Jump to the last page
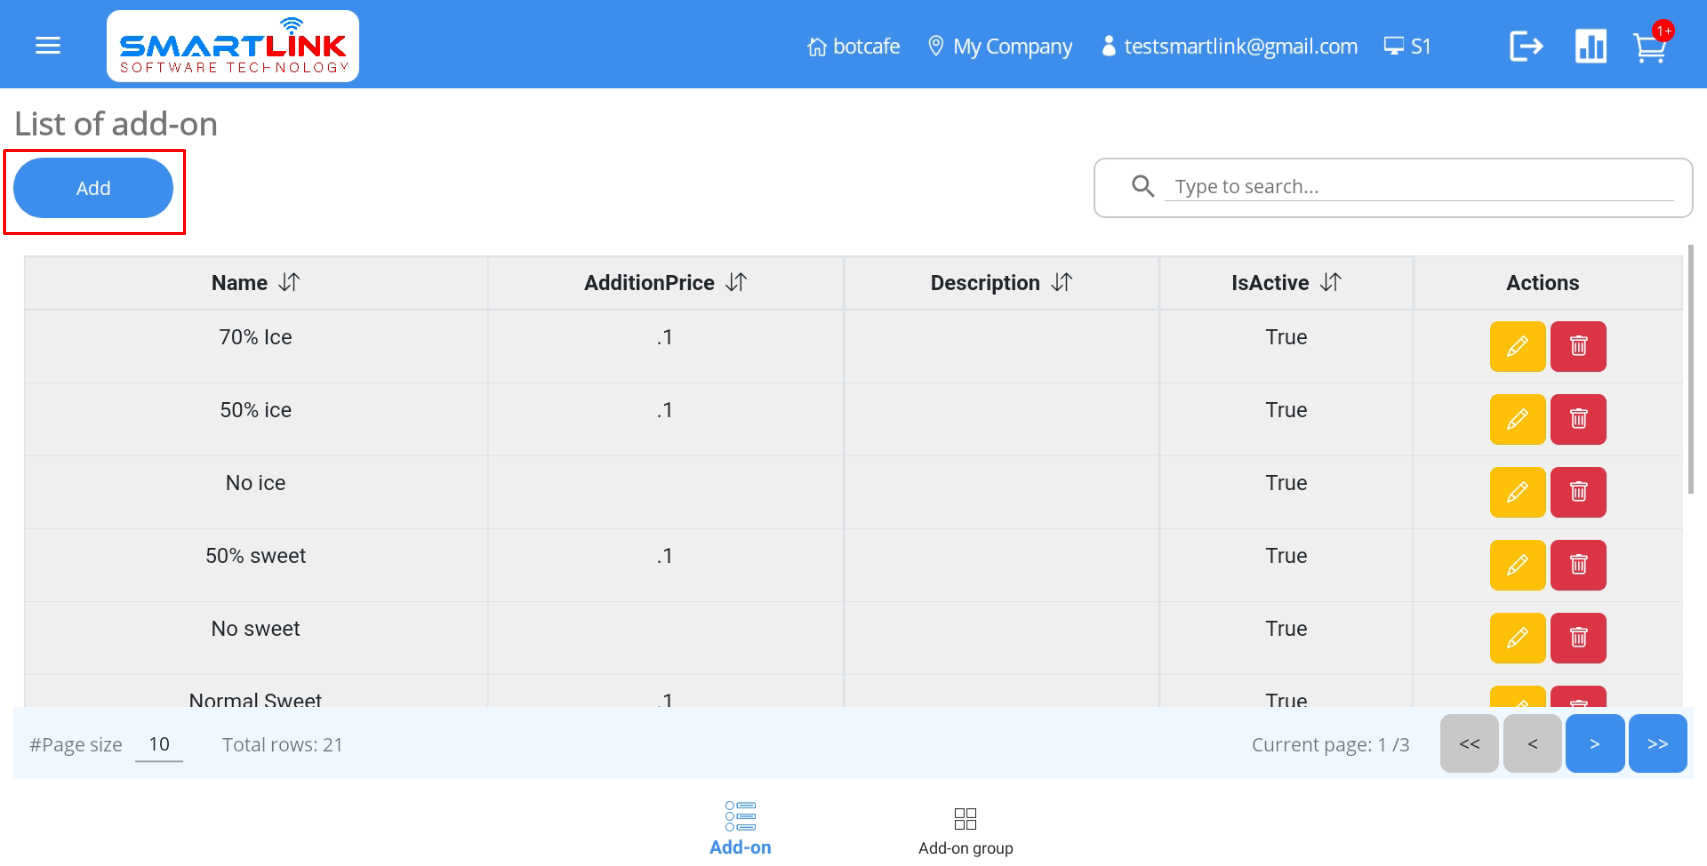 (x=1657, y=744)
